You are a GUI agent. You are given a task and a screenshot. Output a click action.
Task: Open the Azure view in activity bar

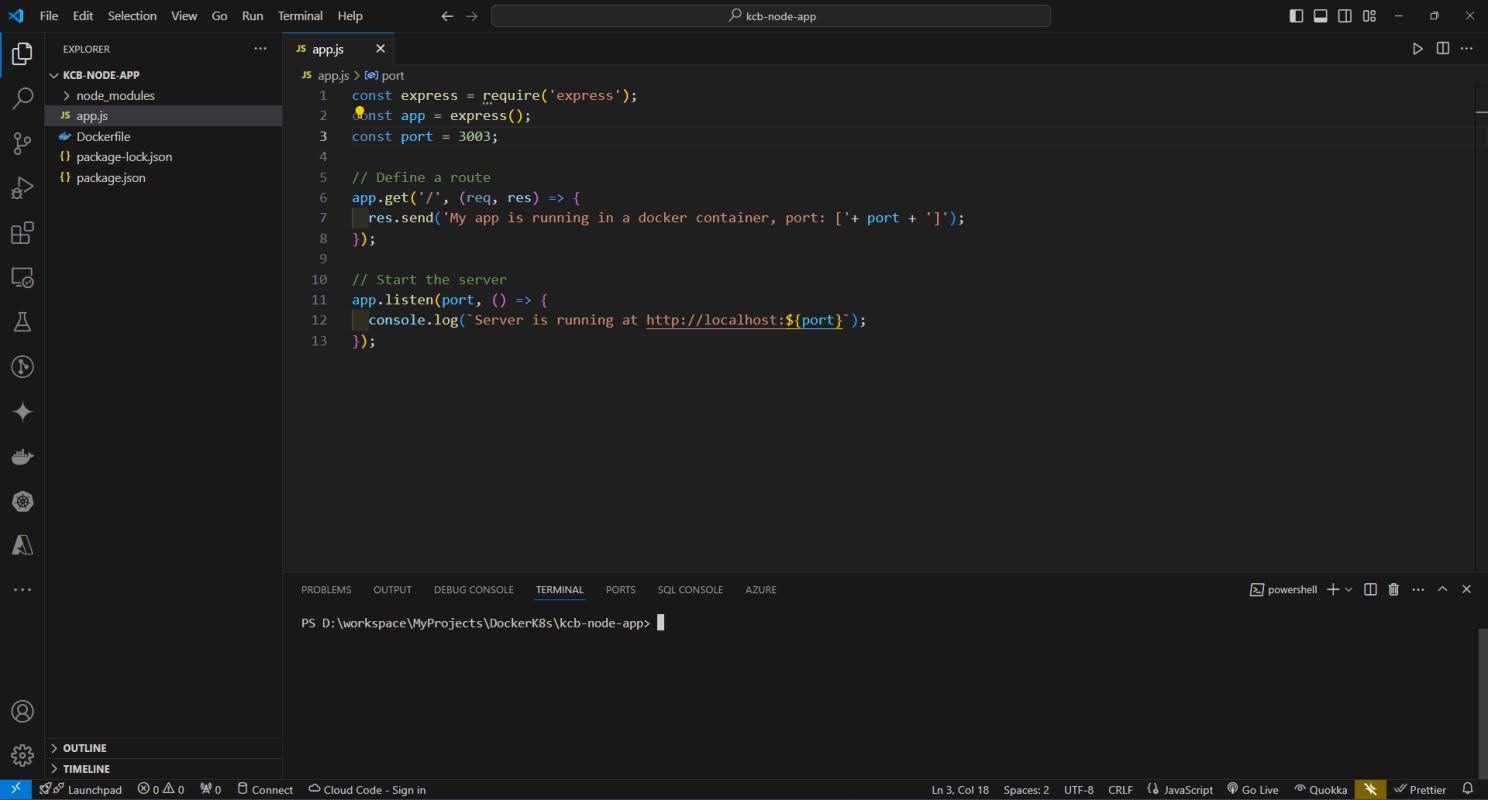pyautogui.click(x=22, y=545)
